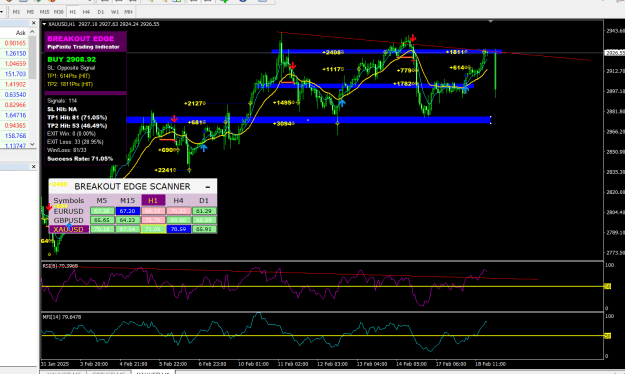Switch chart to M1 timeframe
This screenshot has width=625, height=374.
click(x=16, y=12)
